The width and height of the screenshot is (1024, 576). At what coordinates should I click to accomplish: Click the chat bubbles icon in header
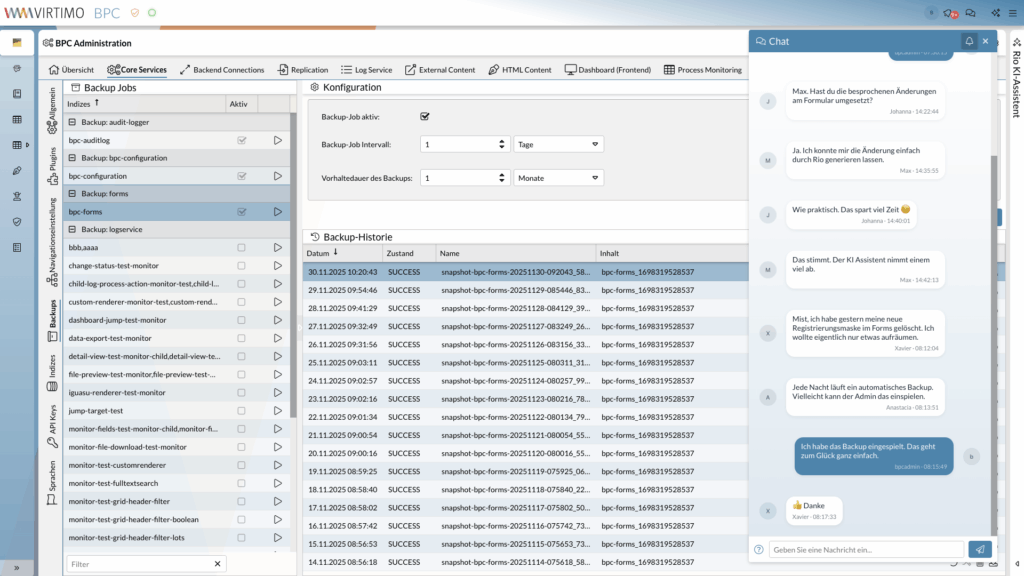970,13
